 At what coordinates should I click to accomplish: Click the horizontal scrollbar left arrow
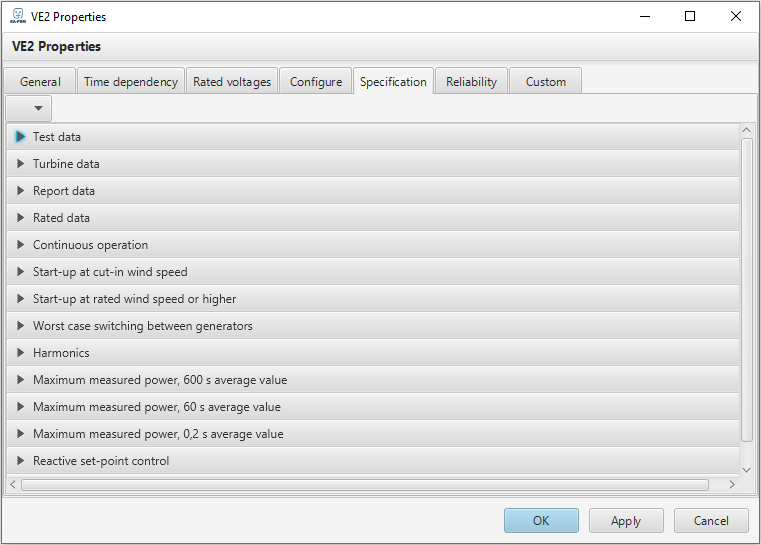click(x=13, y=484)
